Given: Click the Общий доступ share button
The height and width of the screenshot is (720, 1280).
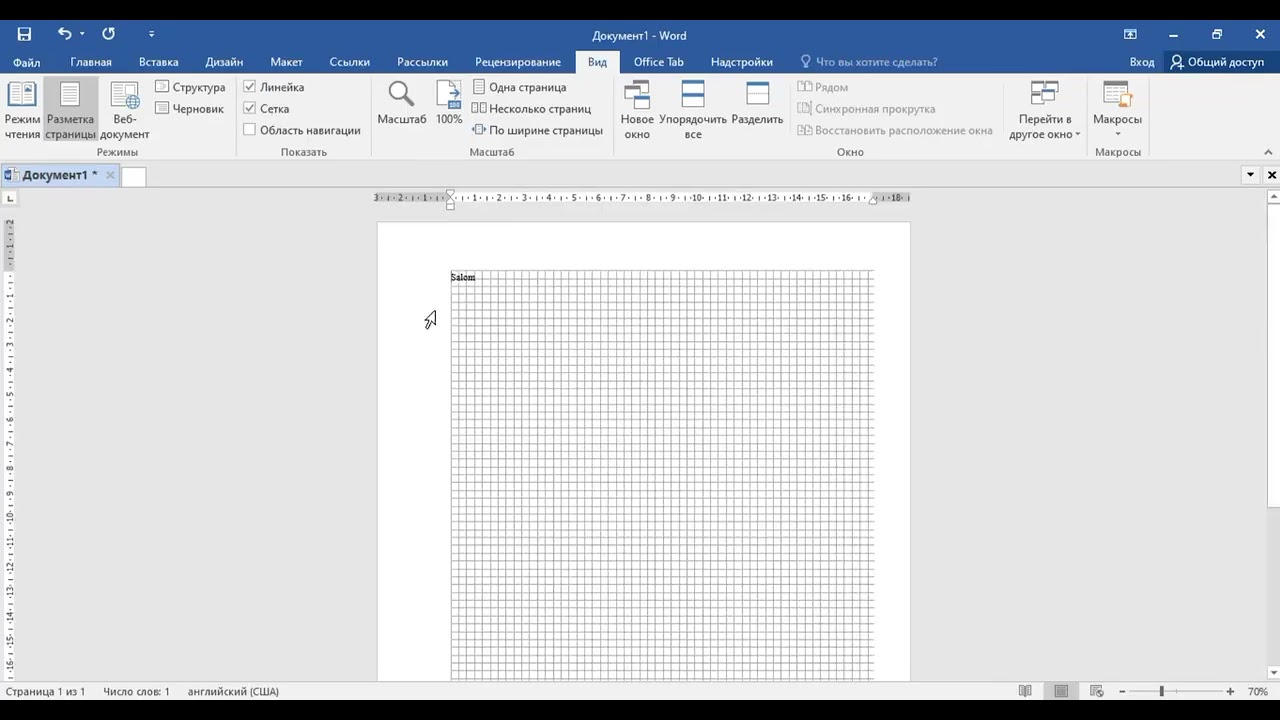Looking at the screenshot, I should (1217, 62).
